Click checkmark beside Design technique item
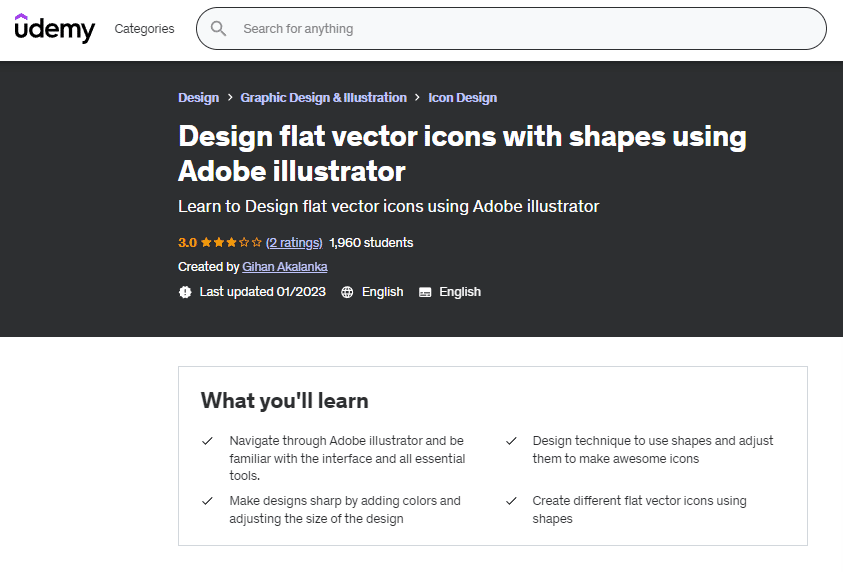843x572 pixels. [x=511, y=441]
